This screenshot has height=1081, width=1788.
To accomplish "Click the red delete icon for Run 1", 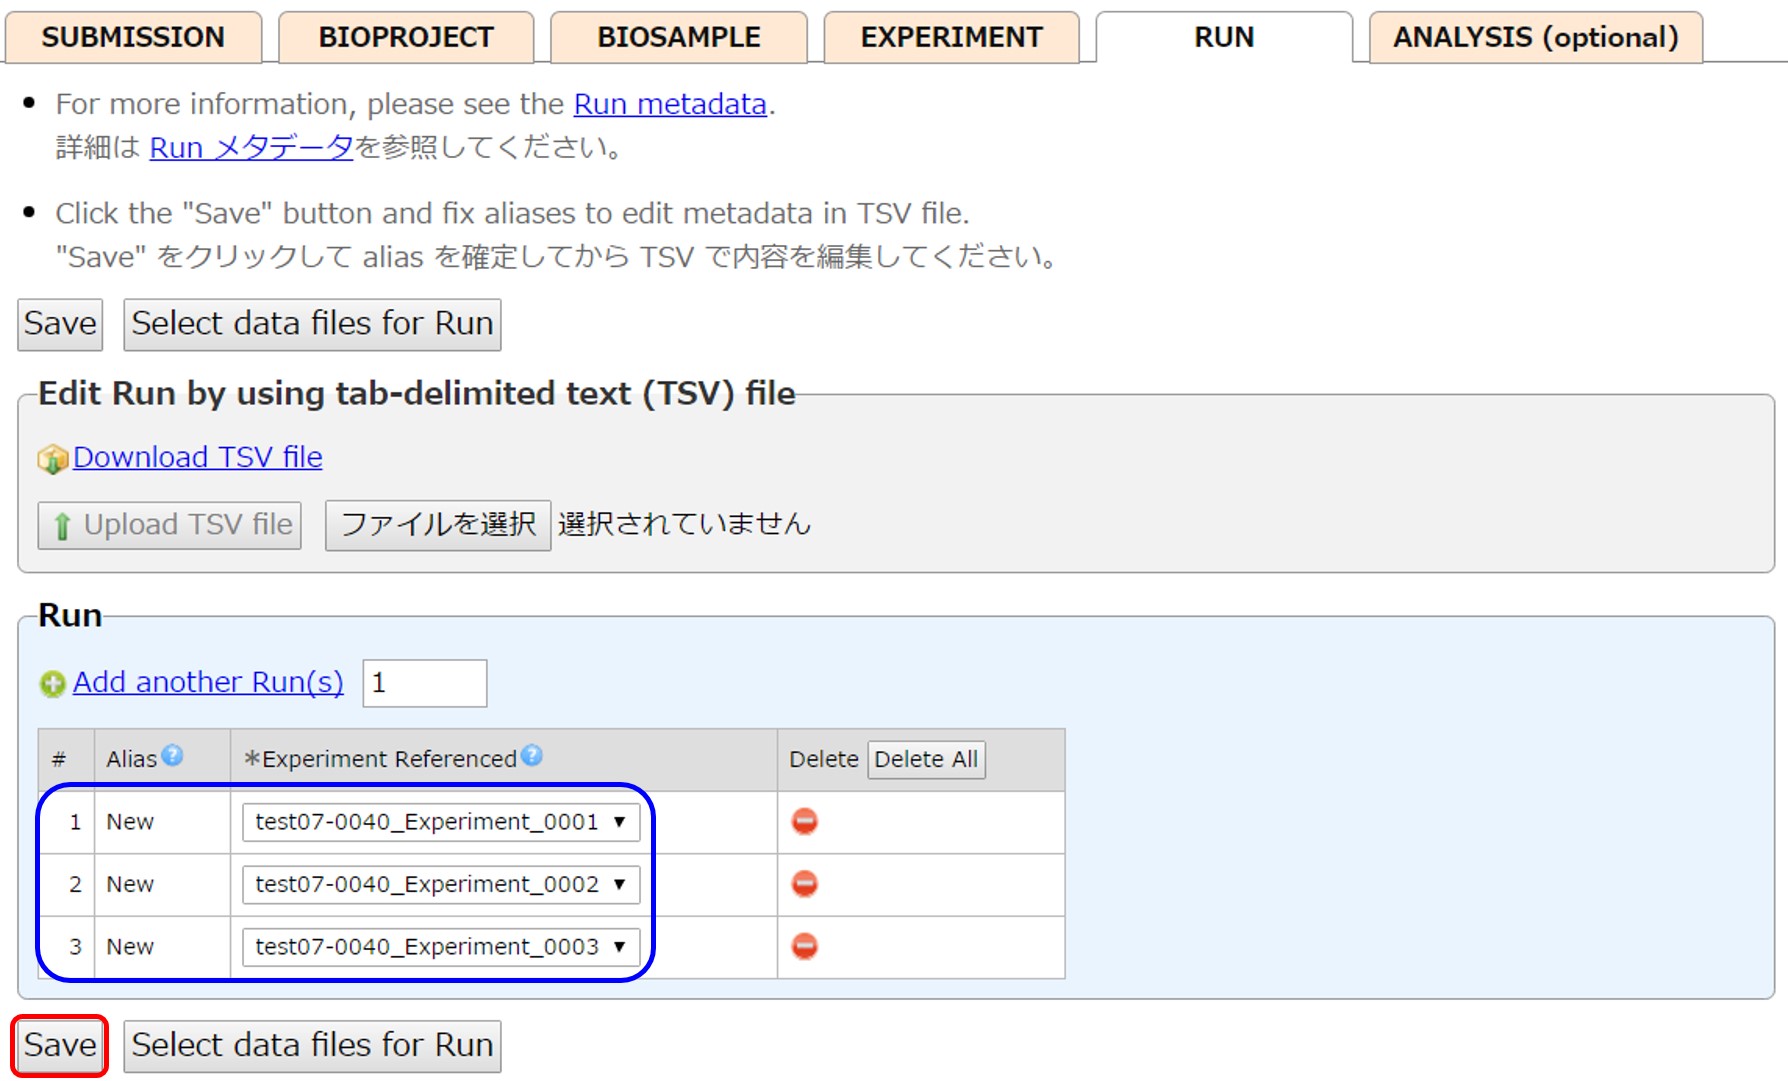I will 804,821.
